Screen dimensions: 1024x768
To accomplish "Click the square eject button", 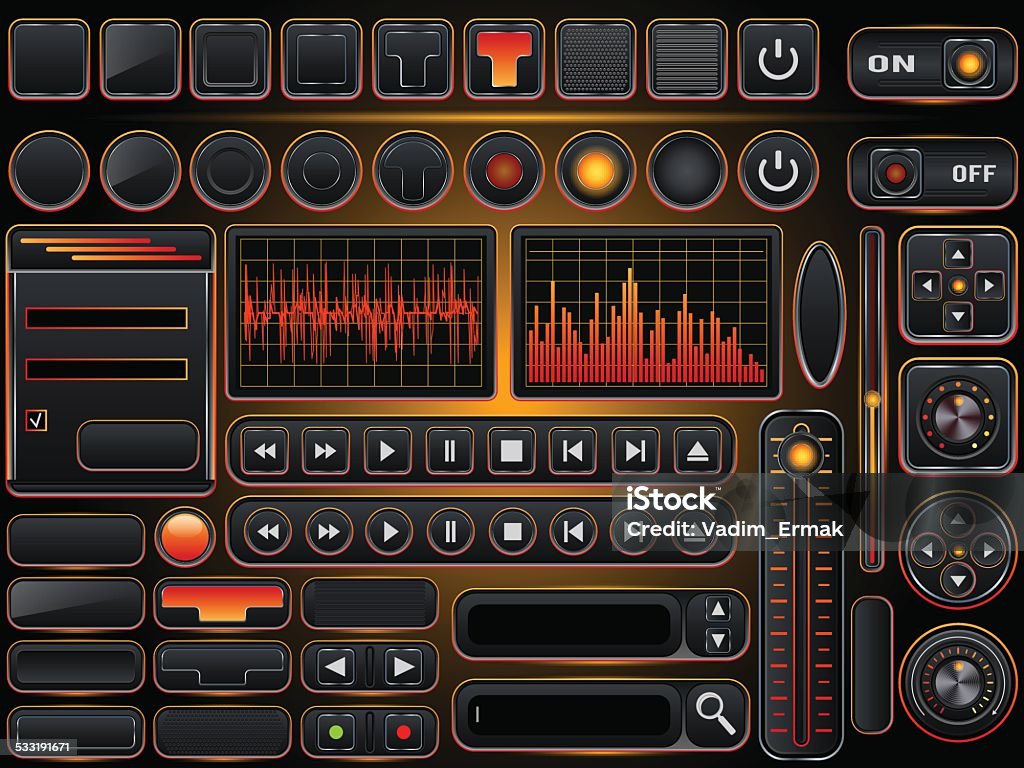I will tap(697, 451).
